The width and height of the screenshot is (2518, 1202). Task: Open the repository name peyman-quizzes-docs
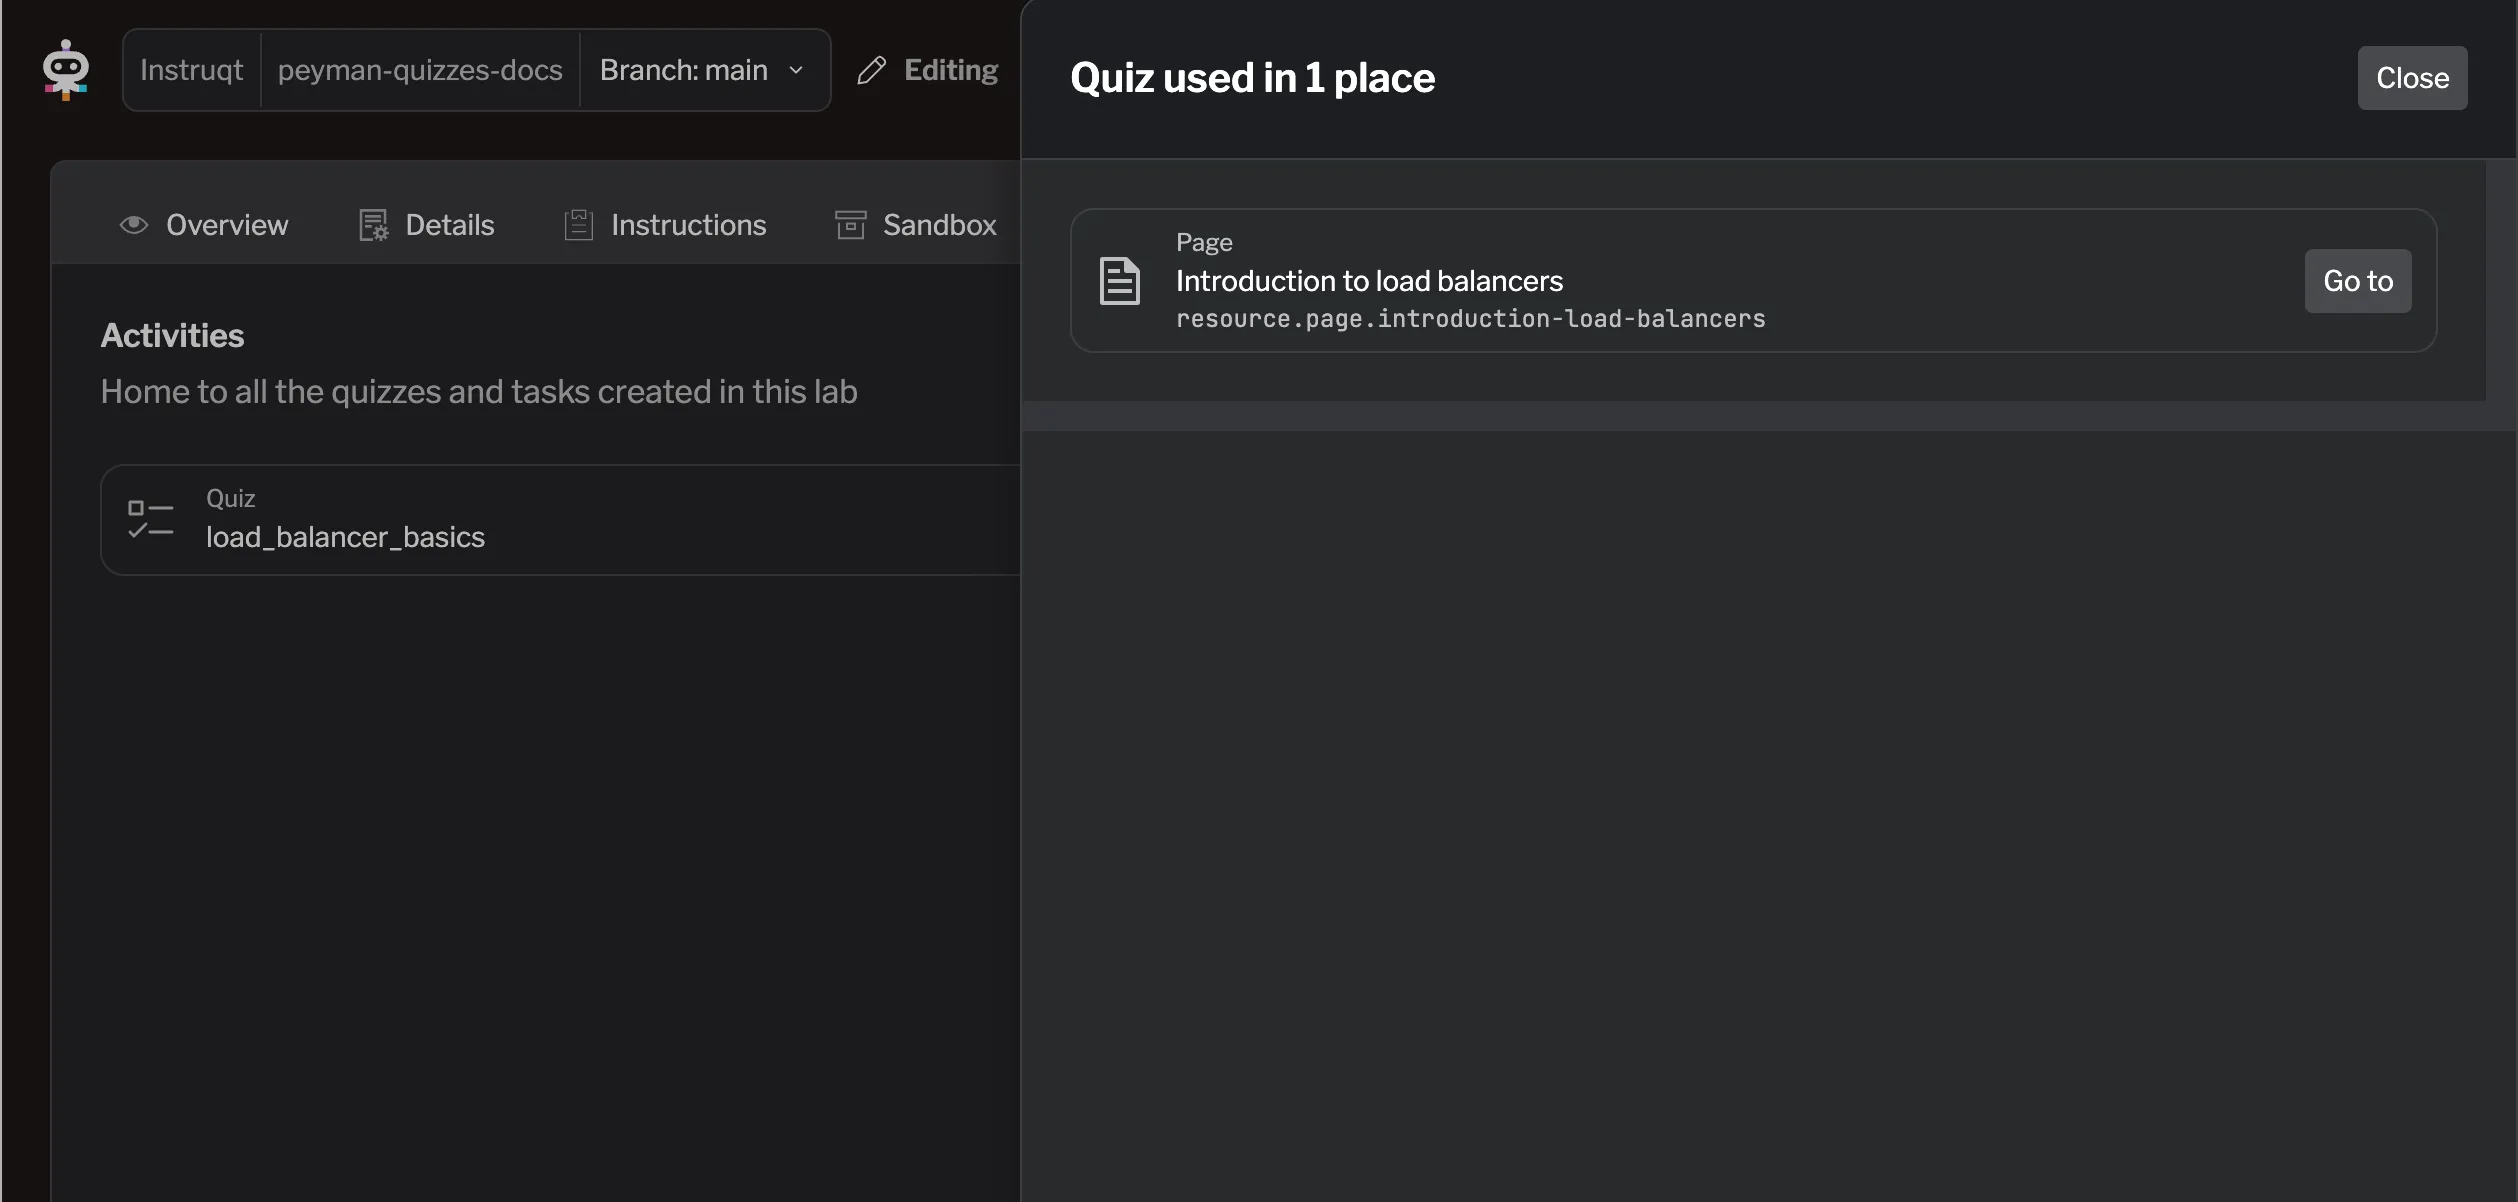click(x=419, y=69)
